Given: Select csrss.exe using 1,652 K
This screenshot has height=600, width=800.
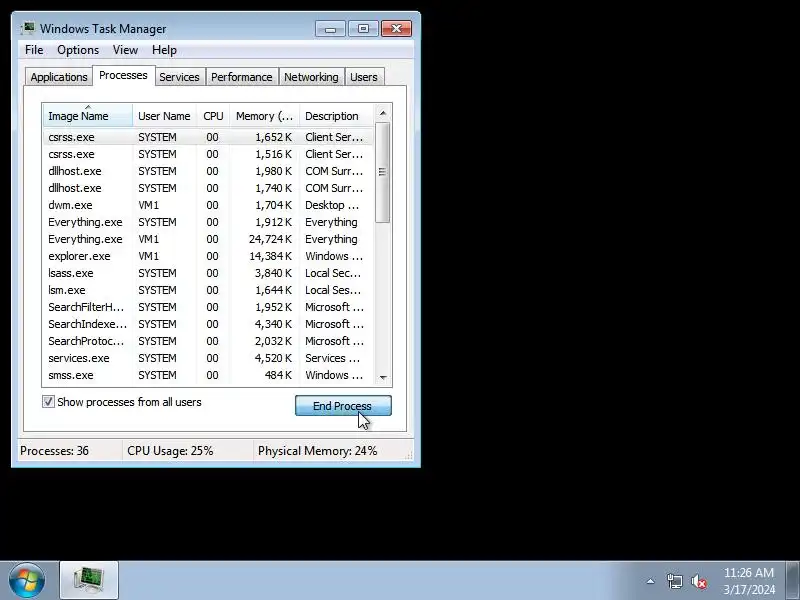Looking at the screenshot, I should 208,137.
